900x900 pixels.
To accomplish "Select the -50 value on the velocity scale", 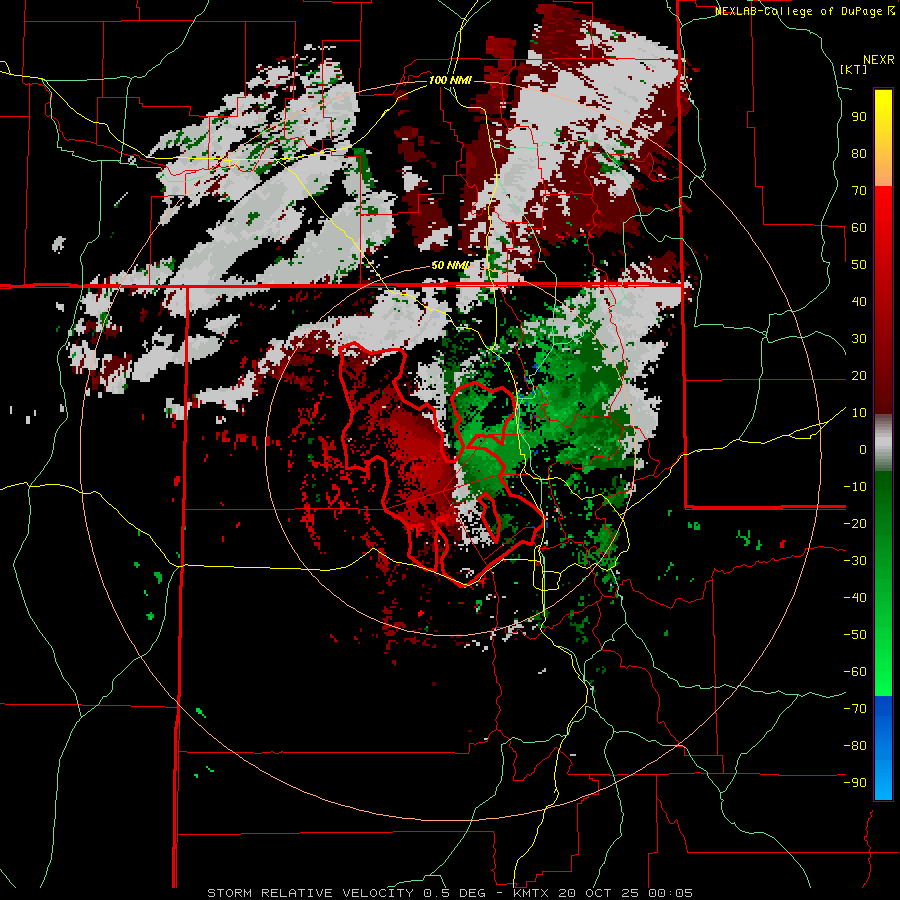I will click(855, 635).
